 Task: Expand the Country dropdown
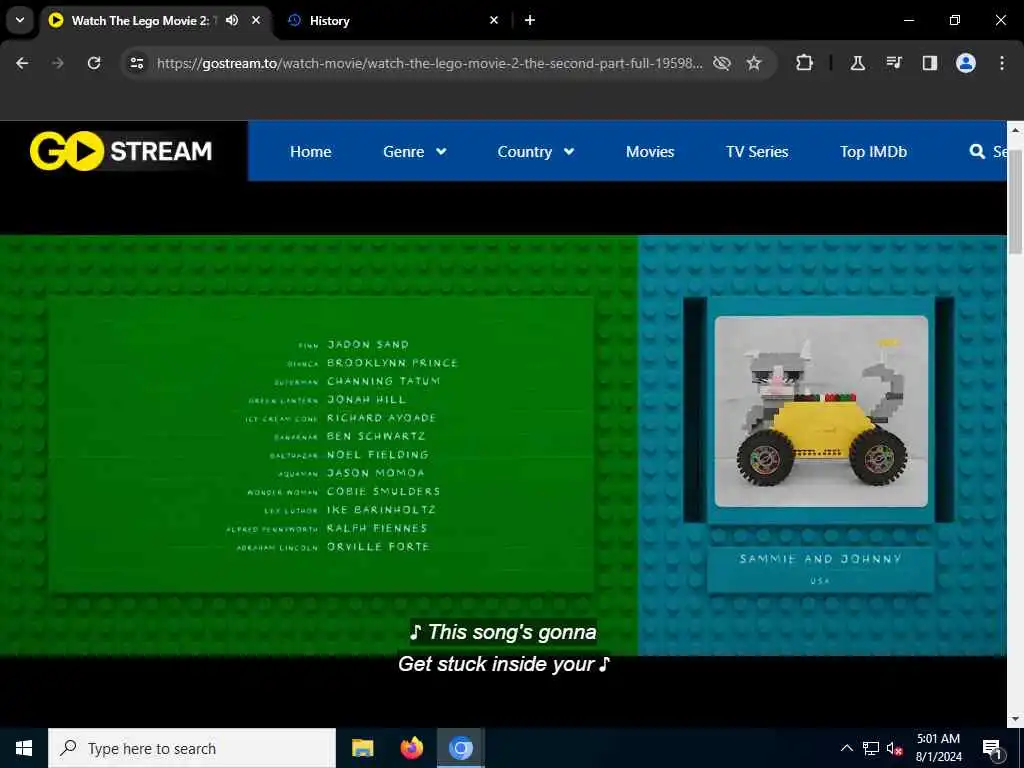click(x=536, y=152)
